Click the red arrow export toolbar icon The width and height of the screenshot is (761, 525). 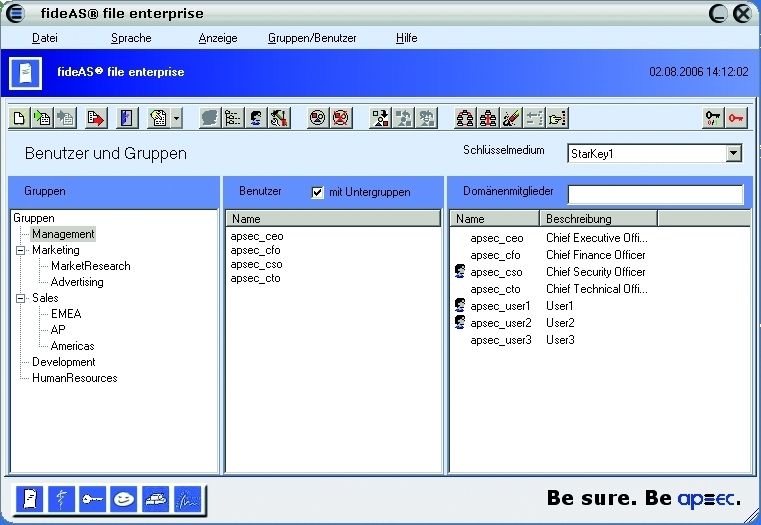click(x=96, y=118)
